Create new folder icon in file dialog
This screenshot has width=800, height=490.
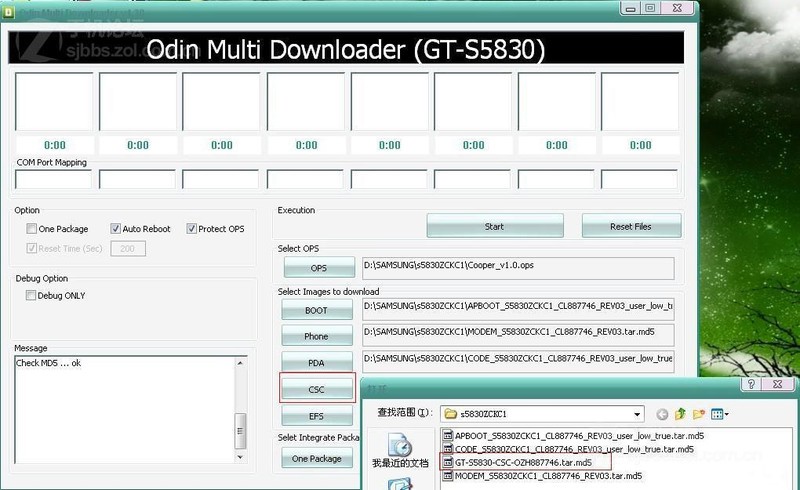point(698,414)
